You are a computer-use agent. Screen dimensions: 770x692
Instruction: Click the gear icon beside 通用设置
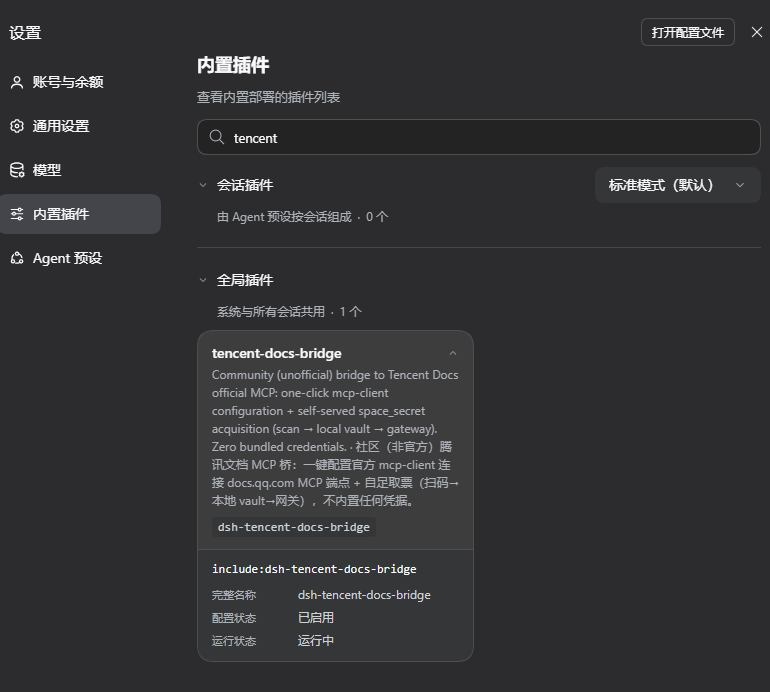pyautogui.click(x=17, y=126)
